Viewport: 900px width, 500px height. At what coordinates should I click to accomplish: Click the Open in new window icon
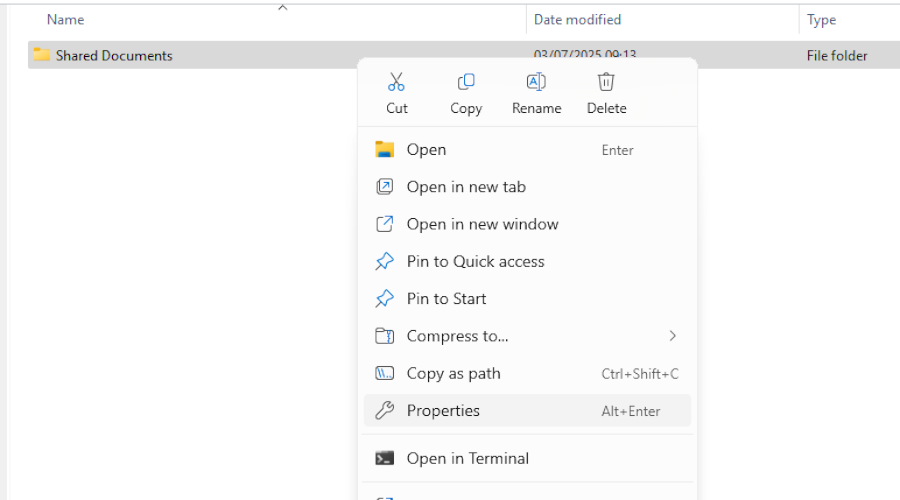(x=385, y=224)
